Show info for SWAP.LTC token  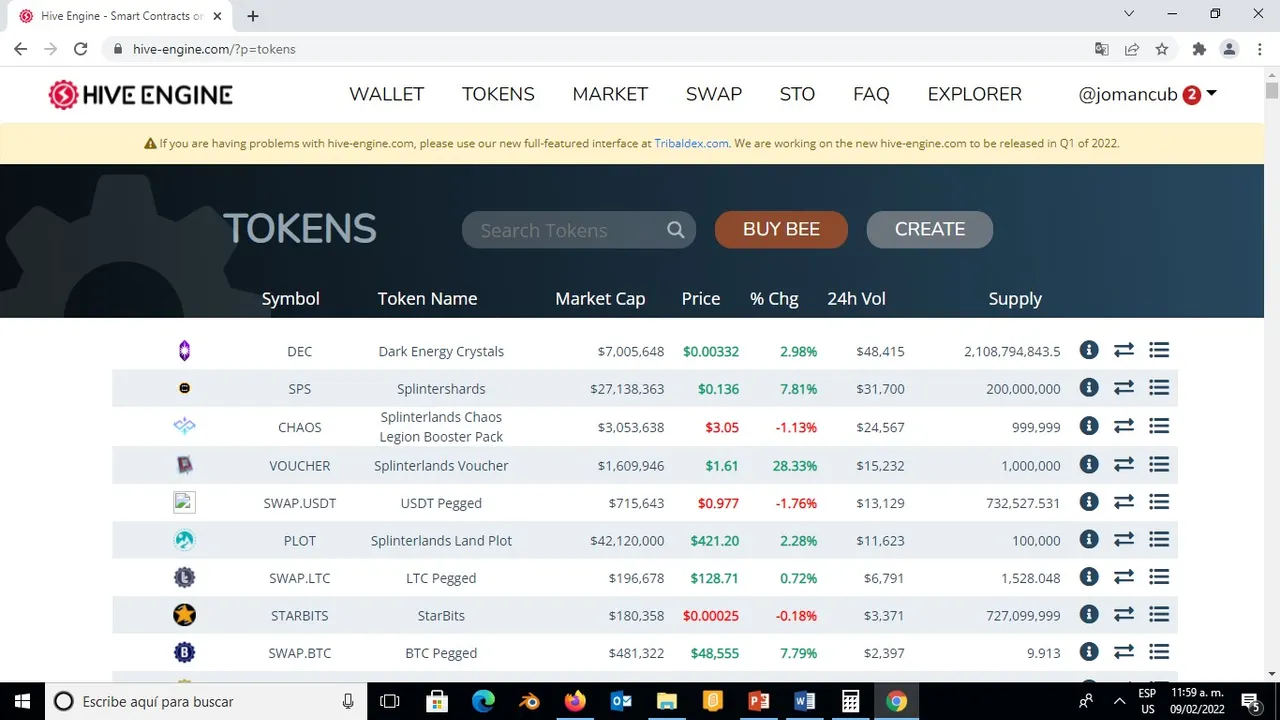point(1089,577)
